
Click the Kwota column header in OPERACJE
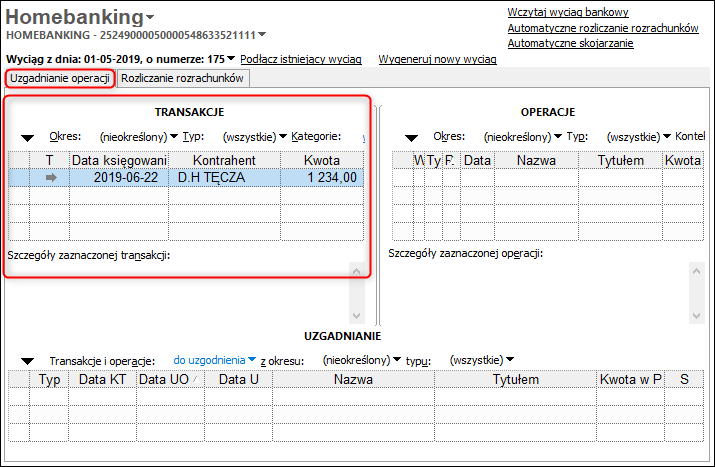(x=683, y=160)
